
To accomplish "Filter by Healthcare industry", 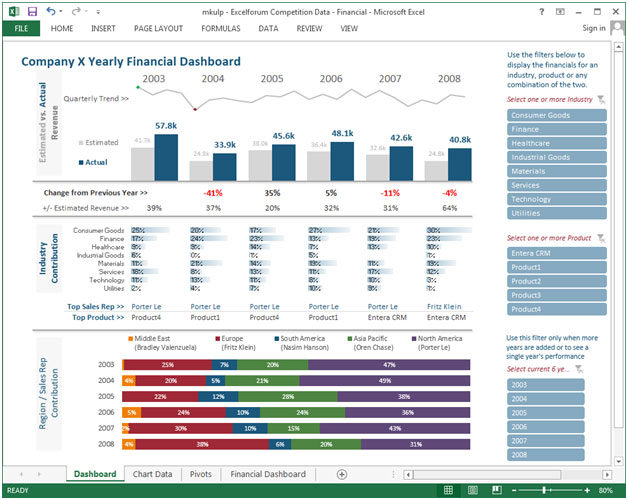I will [x=557, y=143].
